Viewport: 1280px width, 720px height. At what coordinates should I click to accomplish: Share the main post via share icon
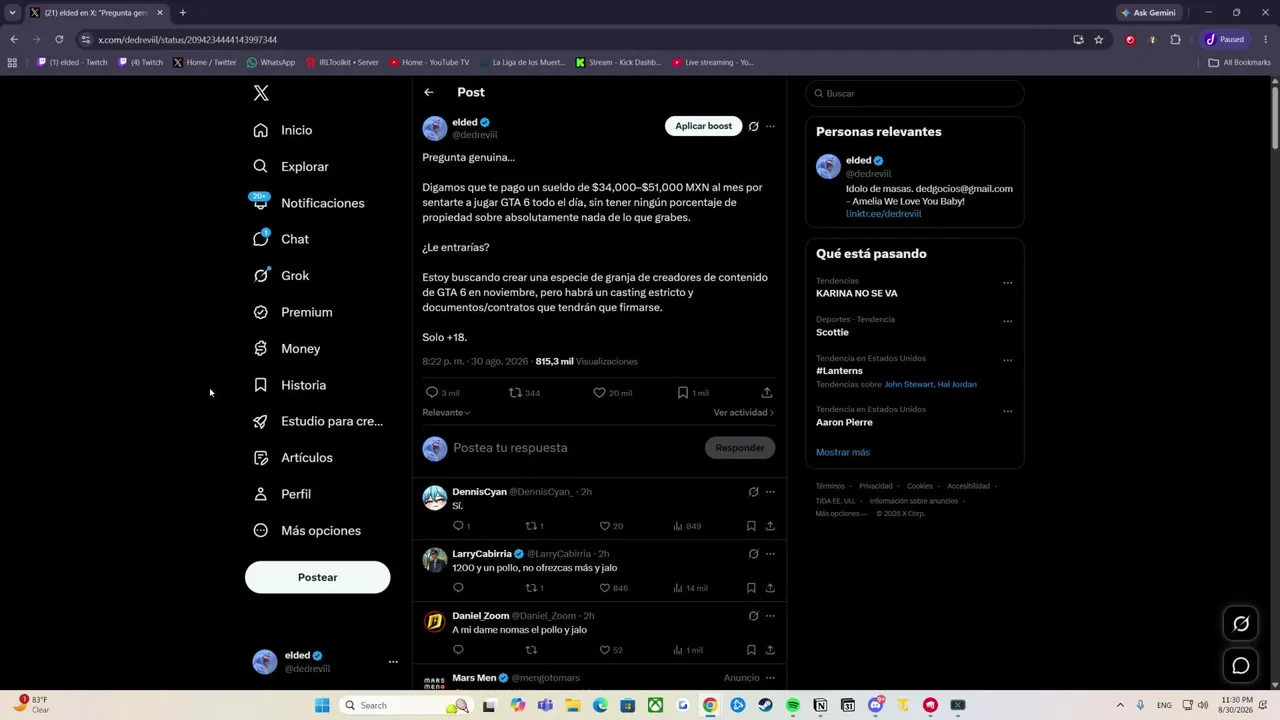pyautogui.click(x=767, y=393)
